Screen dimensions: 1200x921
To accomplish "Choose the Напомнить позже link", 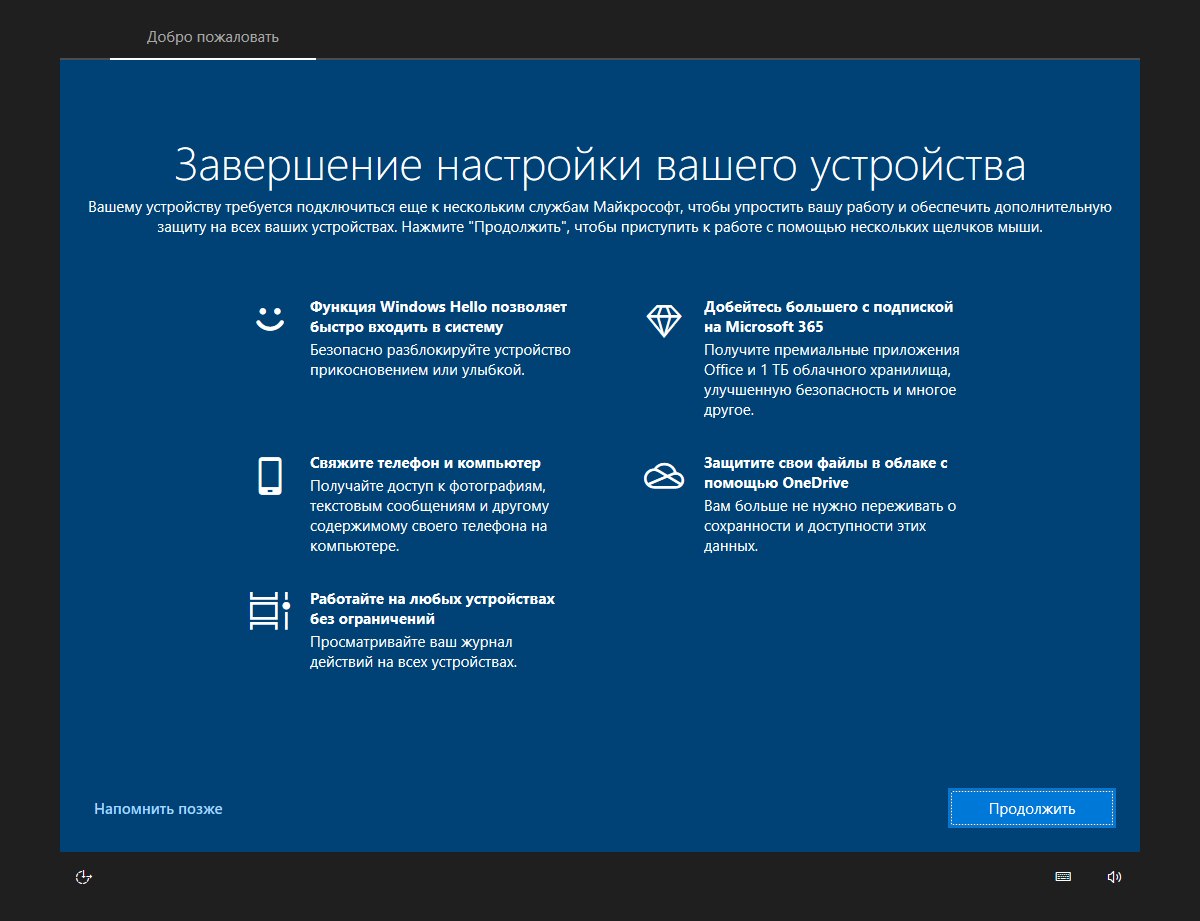I will pyautogui.click(x=158, y=808).
